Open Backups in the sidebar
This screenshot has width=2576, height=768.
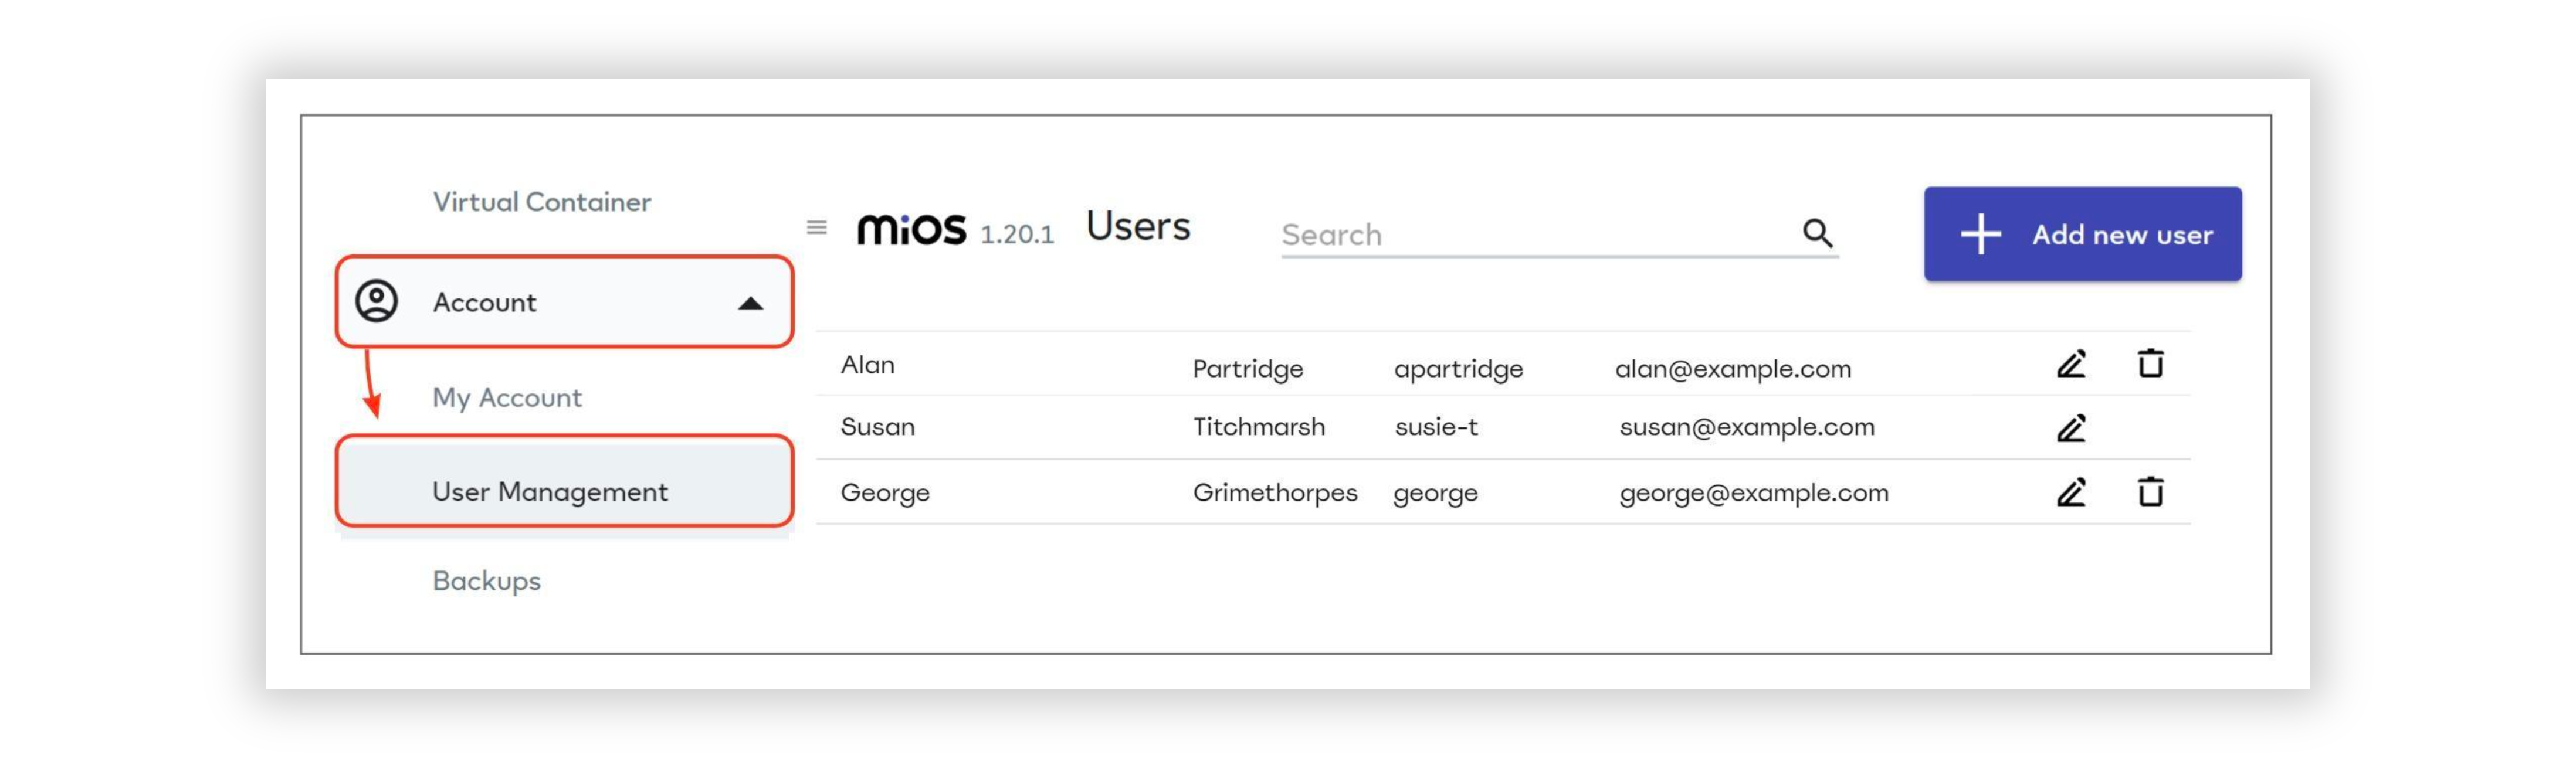click(x=486, y=581)
